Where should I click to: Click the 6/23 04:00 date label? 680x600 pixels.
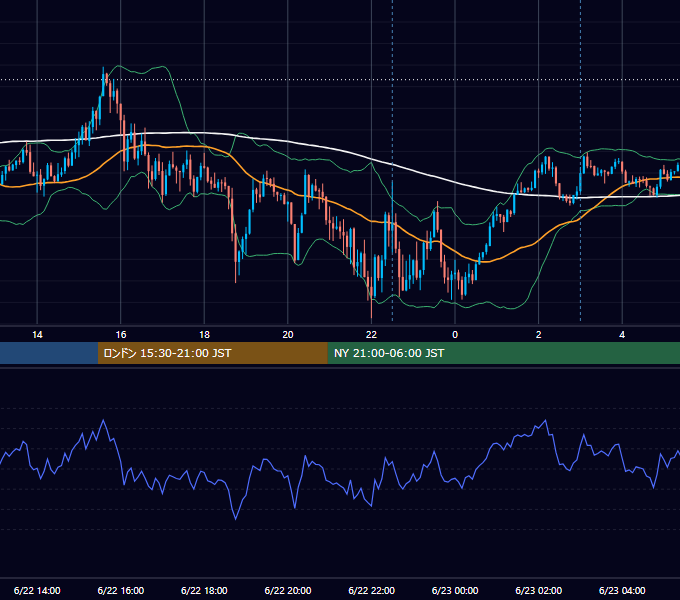pyautogui.click(x=622, y=590)
